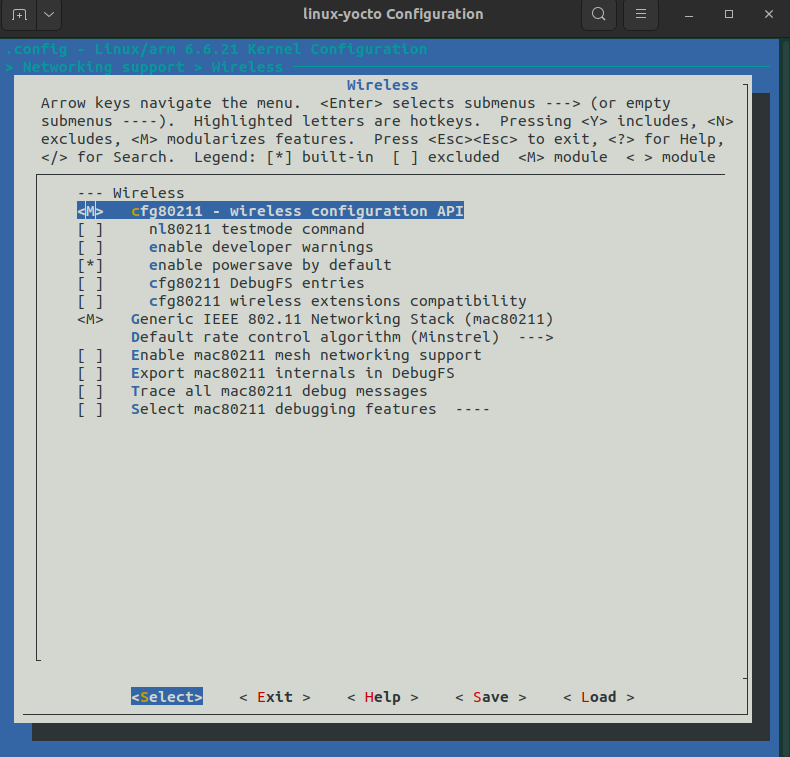Toggle nl80211 testmode command checkbox
This screenshot has width=790, height=757.
90,229
